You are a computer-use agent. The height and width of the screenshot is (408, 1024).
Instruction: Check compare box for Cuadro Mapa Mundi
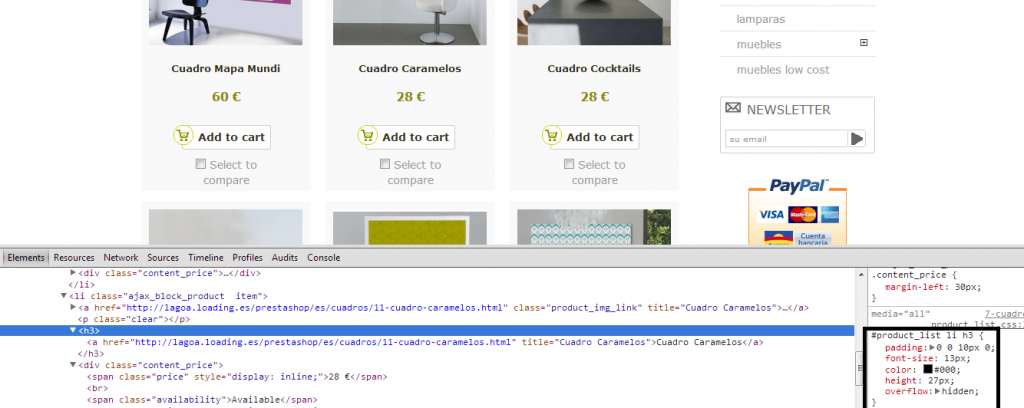point(201,164)
